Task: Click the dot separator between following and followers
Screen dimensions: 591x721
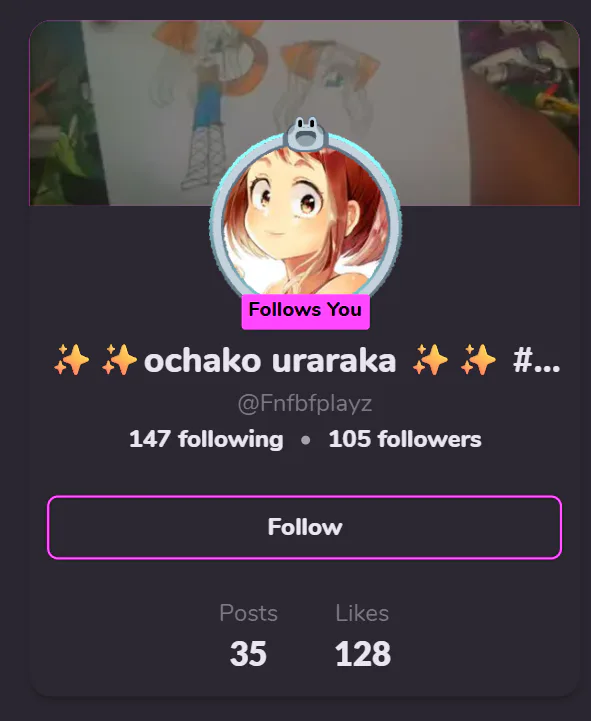Action: 305,440
